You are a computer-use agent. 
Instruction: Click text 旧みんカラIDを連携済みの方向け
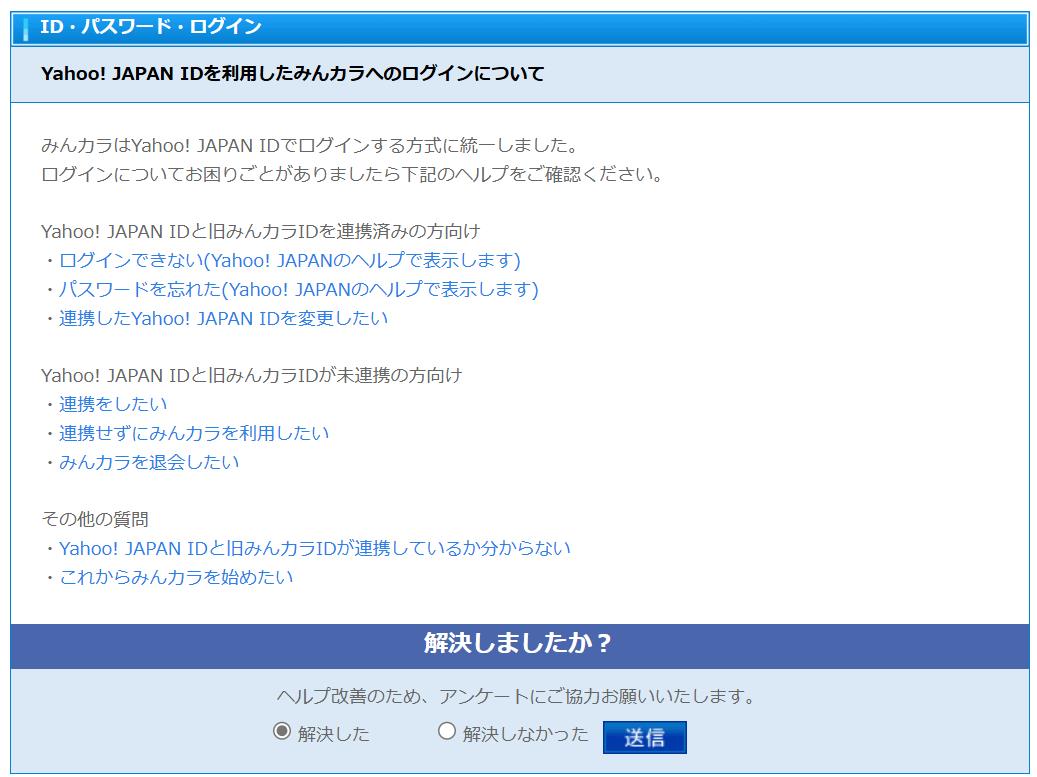[344, 232]
